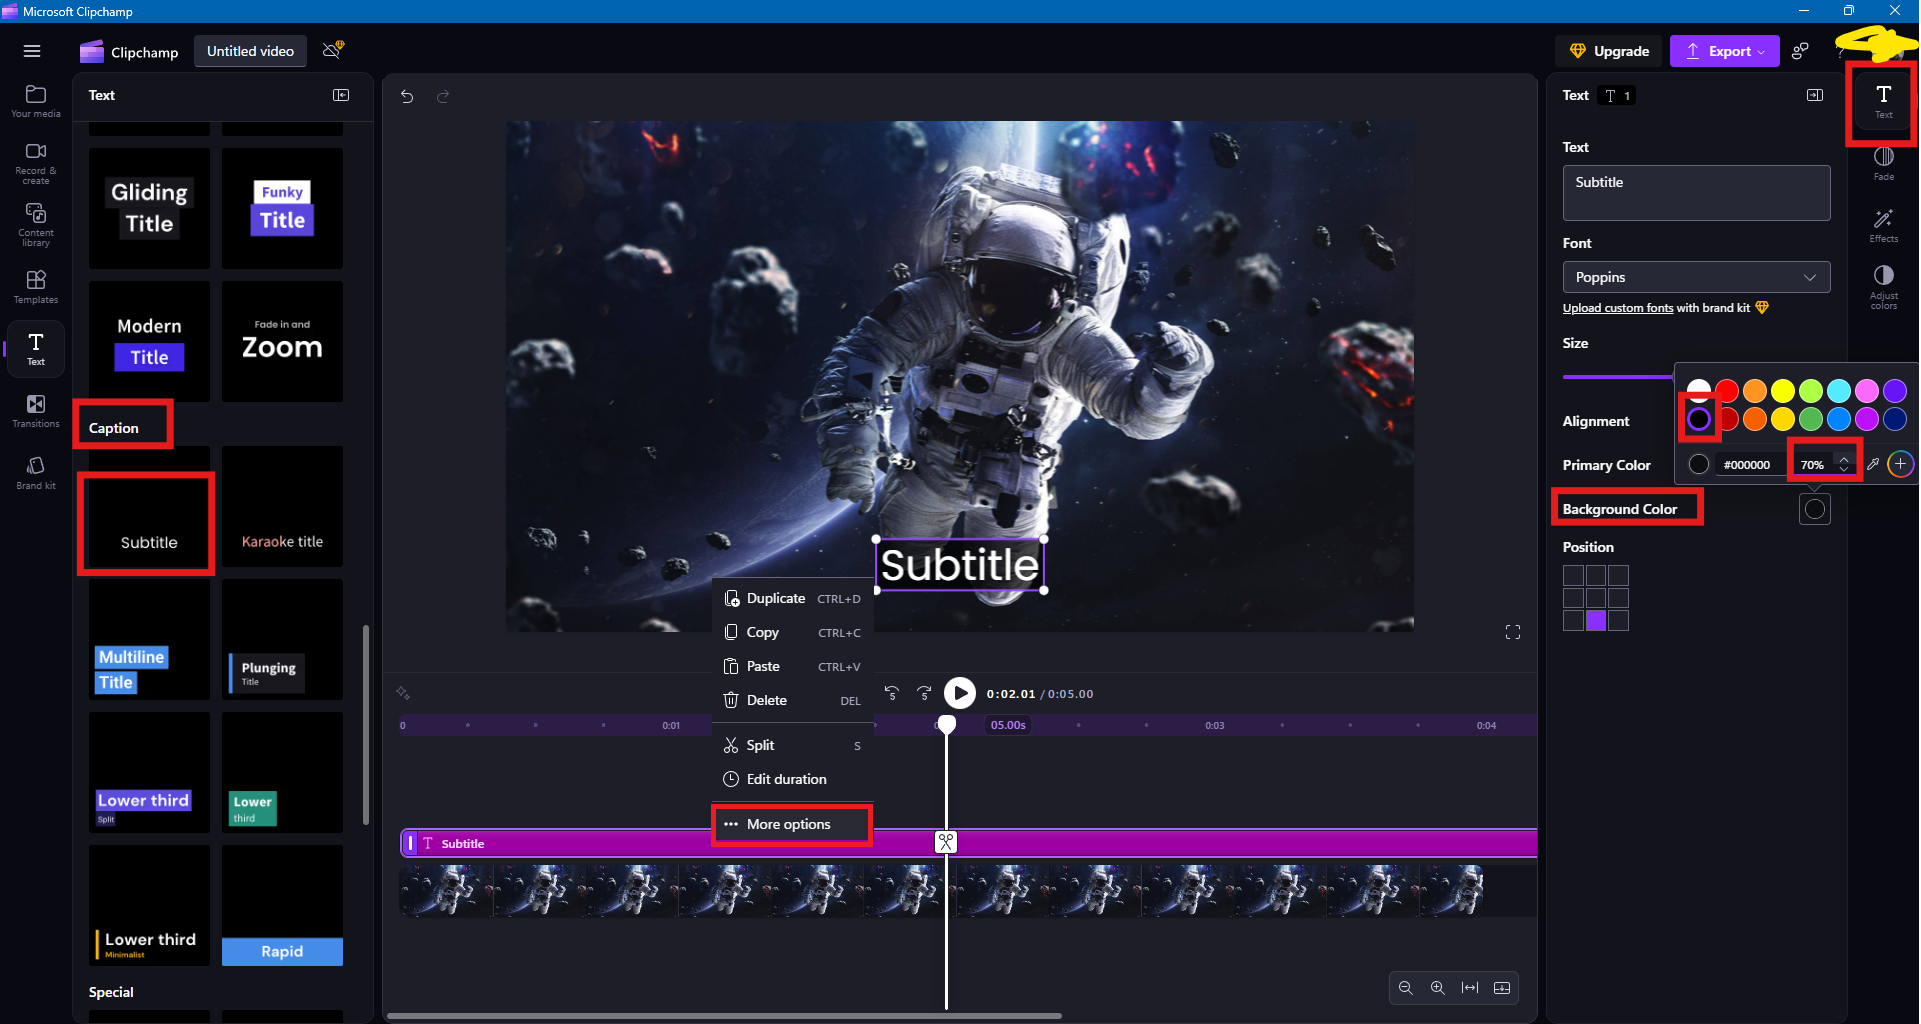Open the Export dropdown button

(x=1724, y=51)
